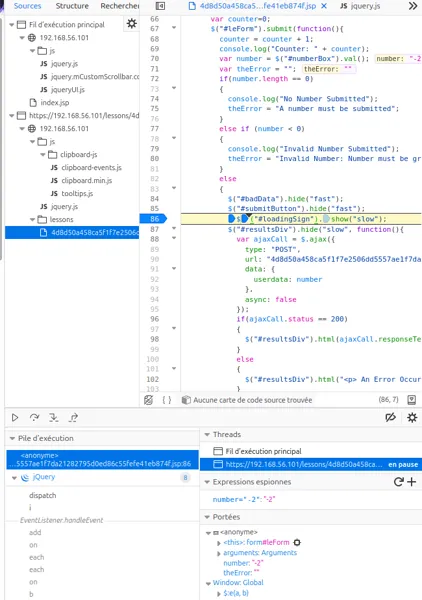This screenshot has height=600, width=422.
Task: Resume script execution with play icon
Action: click(15, 417)
